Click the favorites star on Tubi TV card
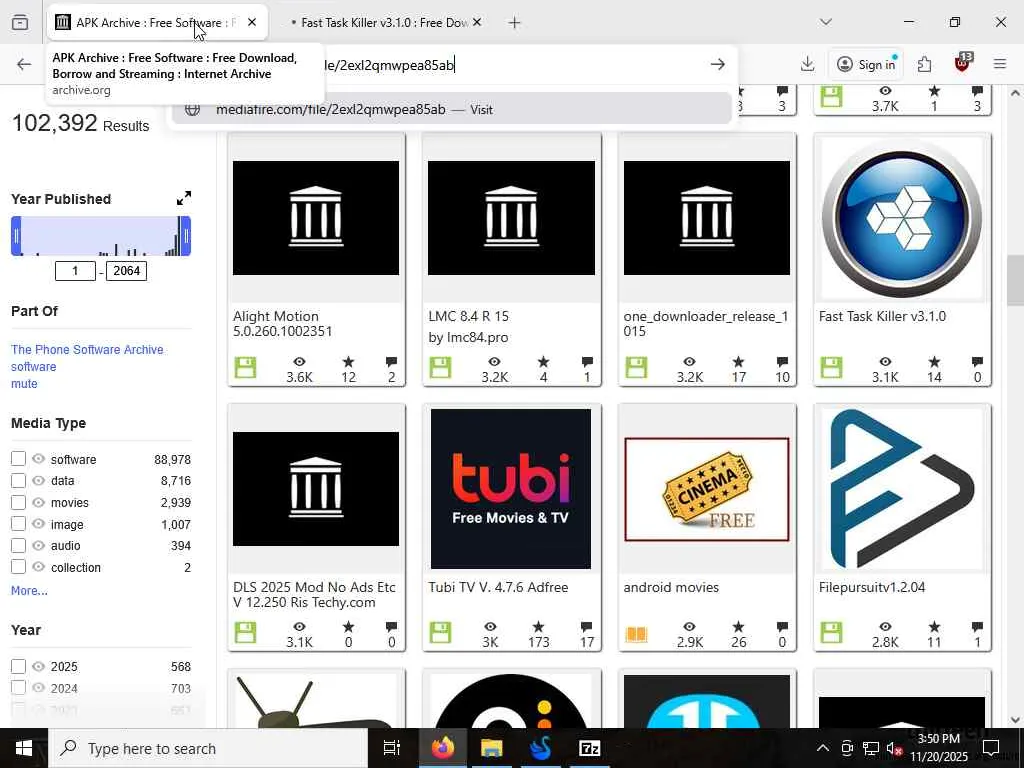 click(x=538, y=627)
